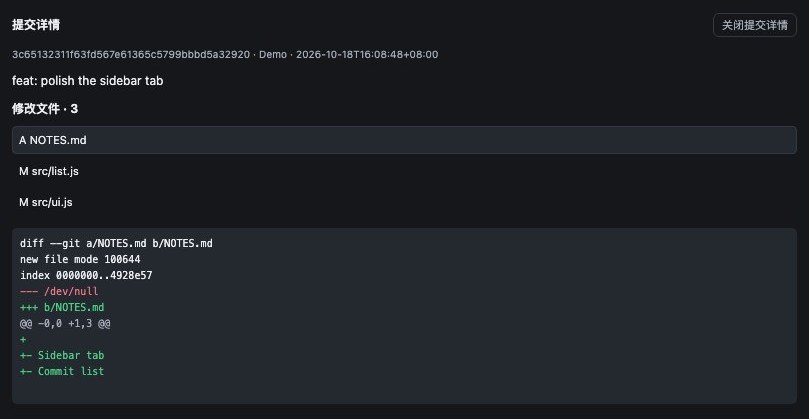Click the index 0000000..4928e57 line
The height and width of the screenshot is (419, 809).
pos(86,275)
